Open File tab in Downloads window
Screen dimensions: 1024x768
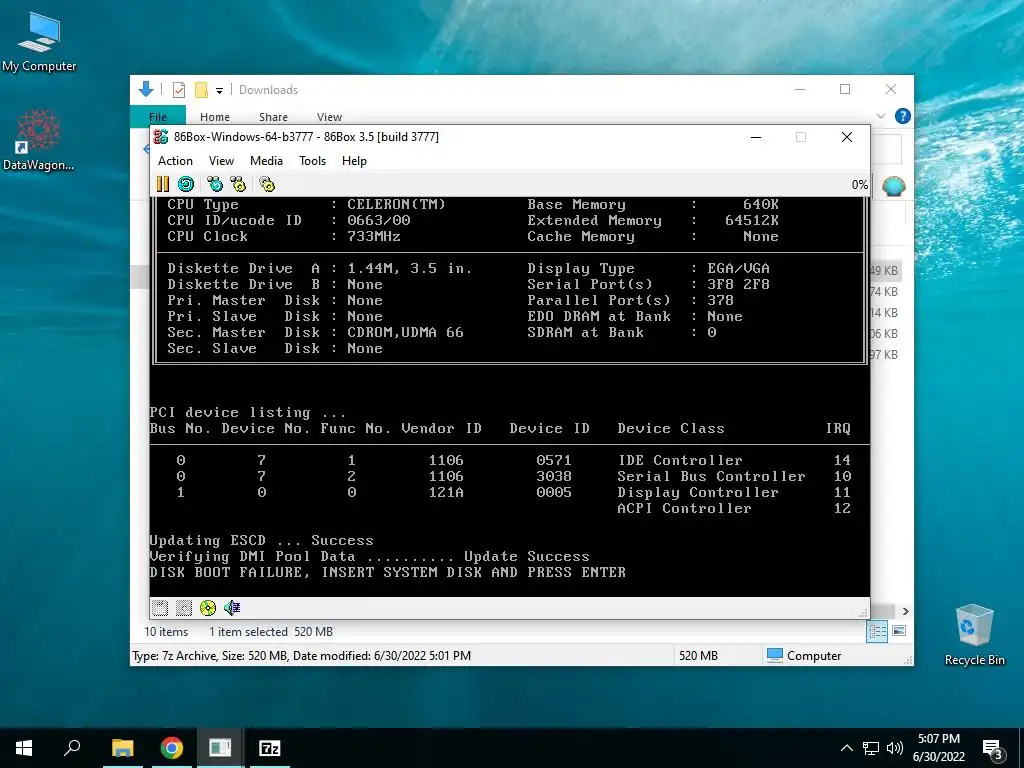point(158,116)
